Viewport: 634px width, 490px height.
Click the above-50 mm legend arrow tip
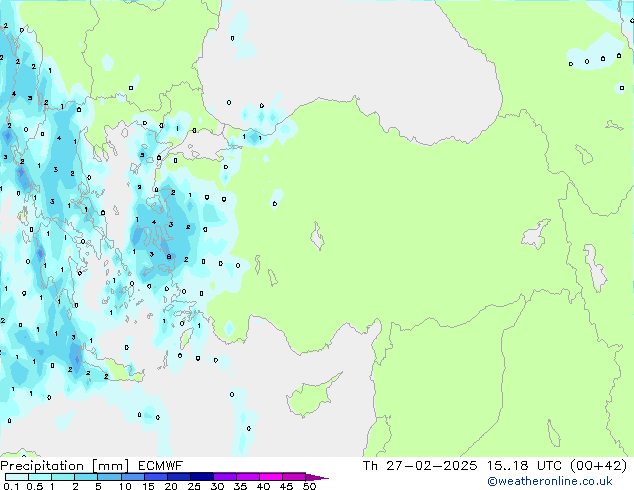(317, 477)
